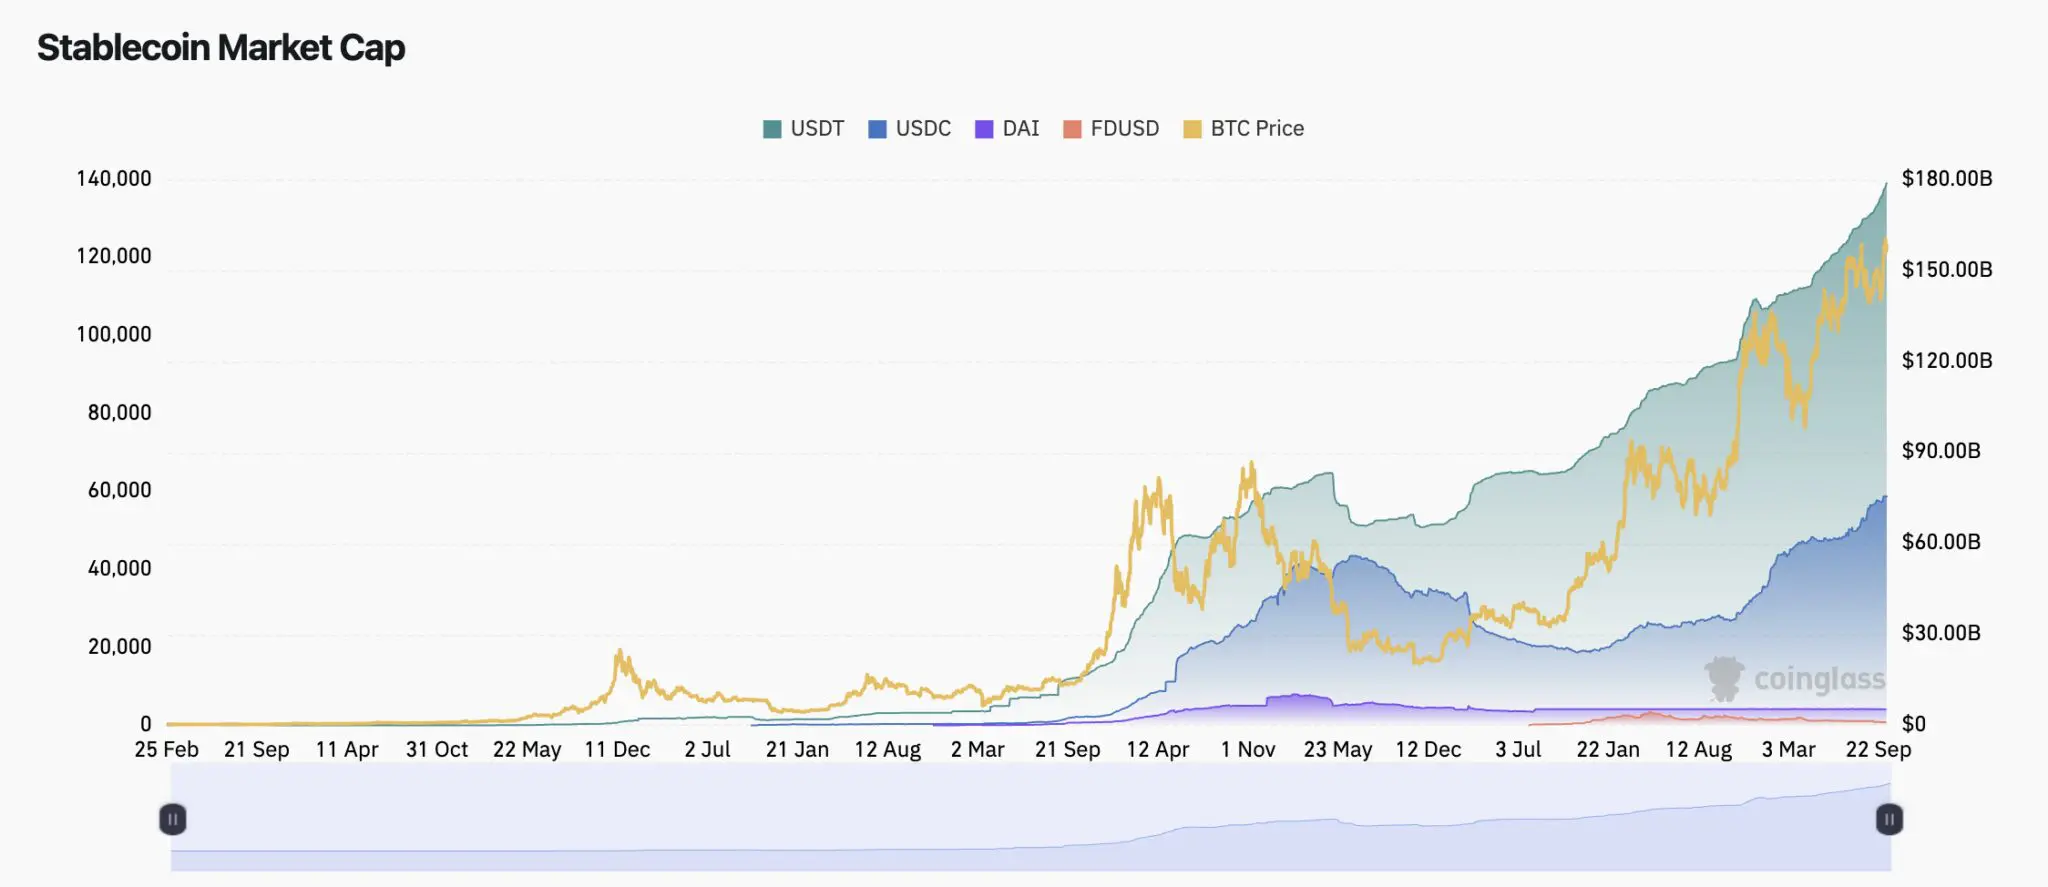The width and height of the screenshot is (2048, 887).
Task: Toggle BTC Price label in legend
Action: [x=1257, y=129]
